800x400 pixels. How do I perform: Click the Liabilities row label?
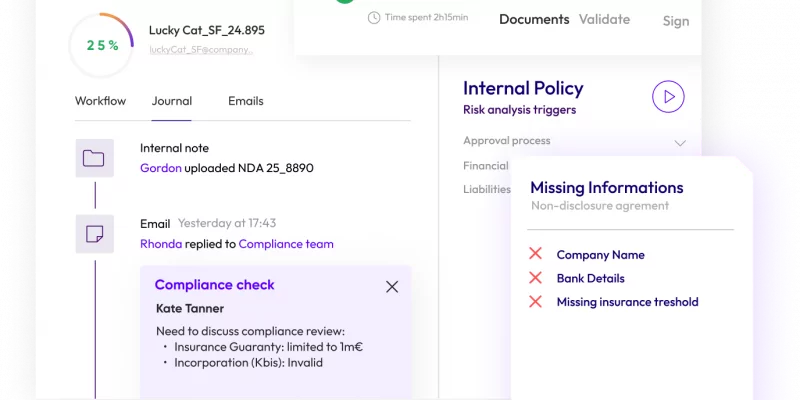coord(487,189)
